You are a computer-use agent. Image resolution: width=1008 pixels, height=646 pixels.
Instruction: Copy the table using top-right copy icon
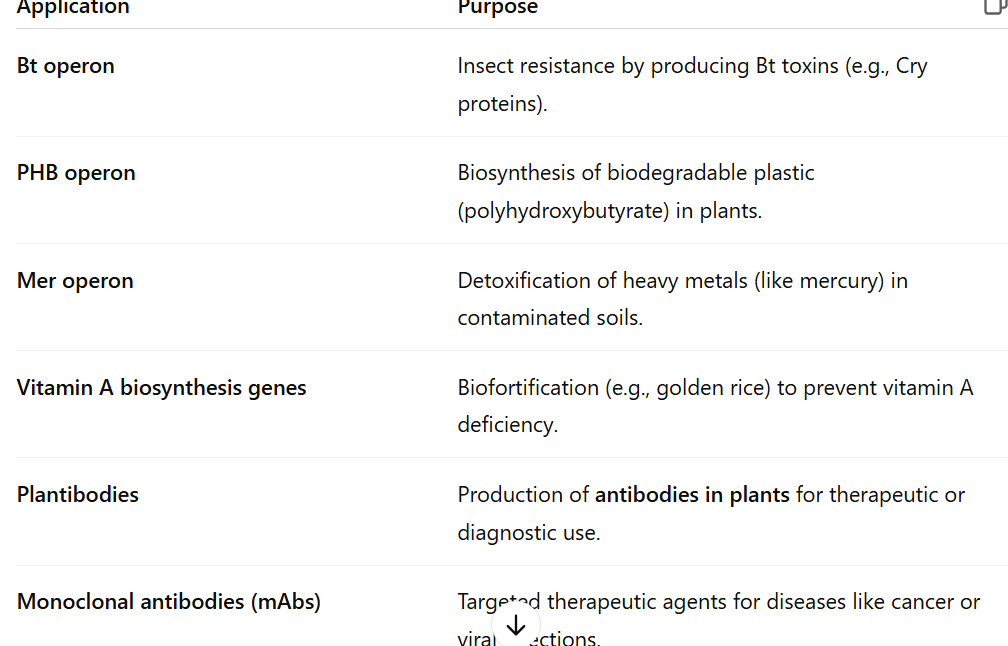(995, 6)
